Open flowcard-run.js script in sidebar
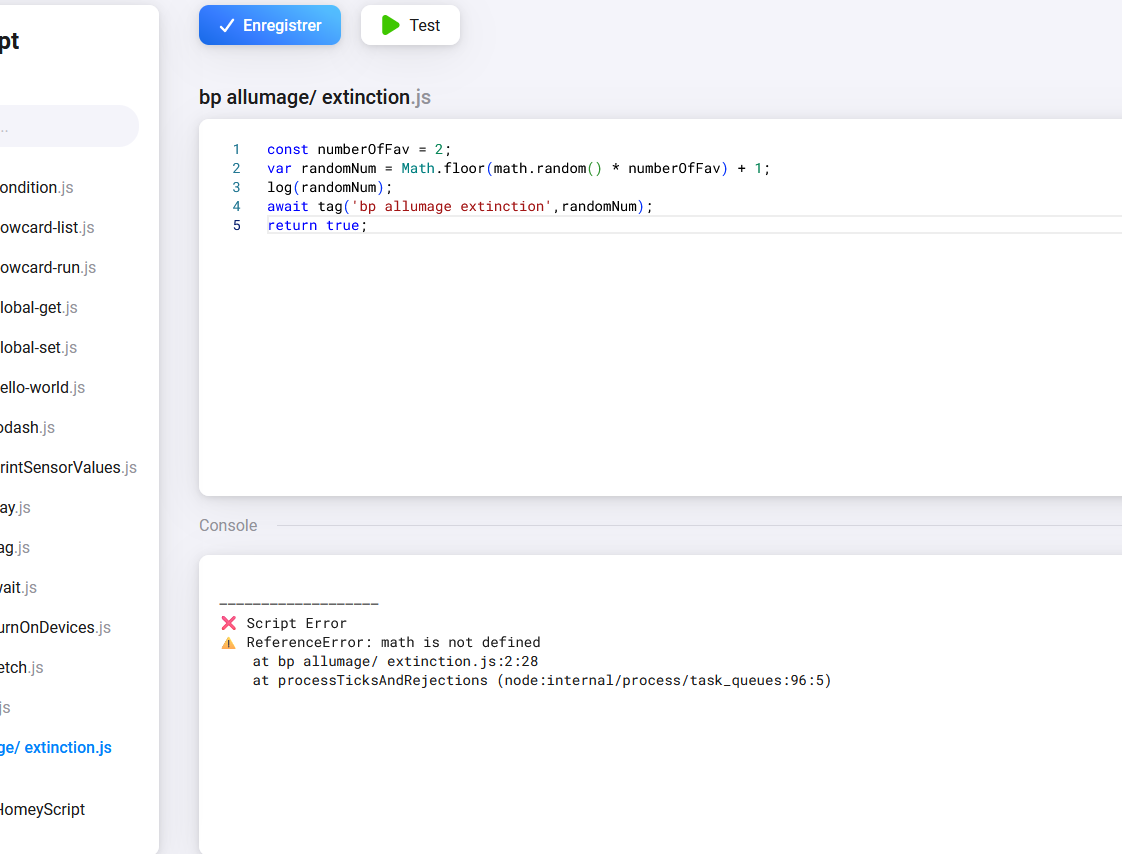Viewport: 1122px width, 854px height. coord(48,268)
